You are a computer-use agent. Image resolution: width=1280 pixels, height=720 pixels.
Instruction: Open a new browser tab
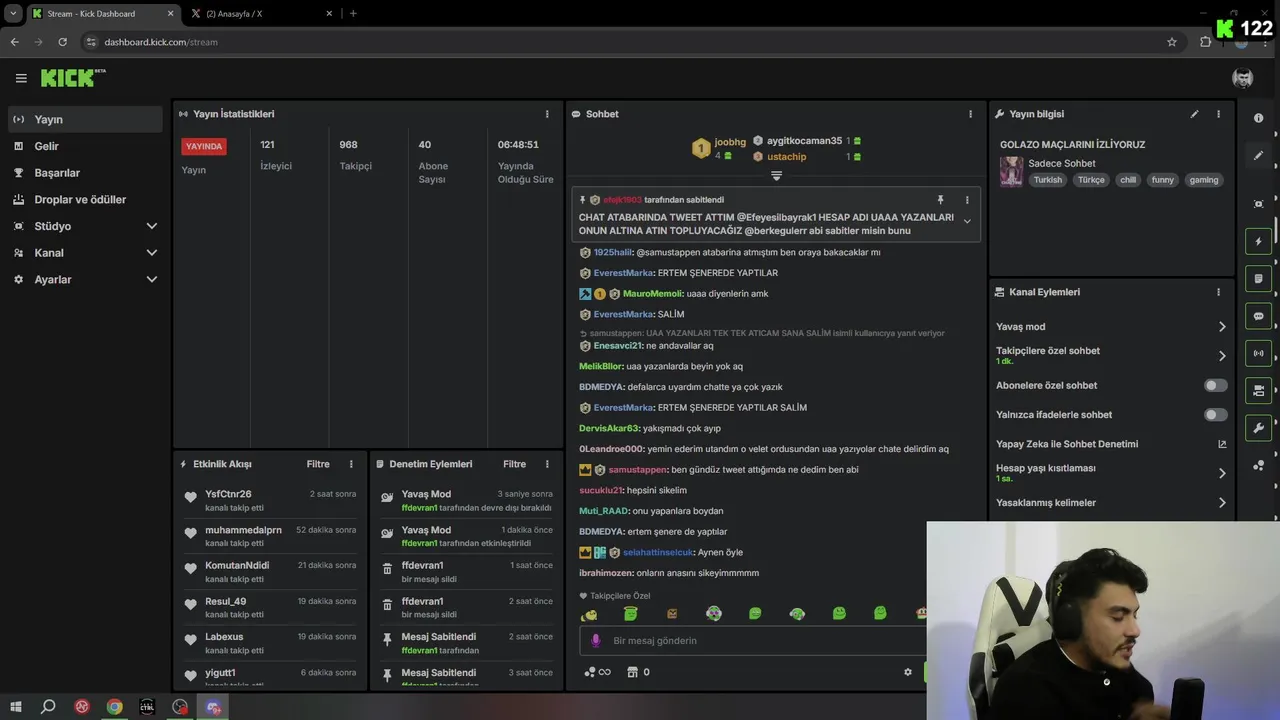point(353,13)
